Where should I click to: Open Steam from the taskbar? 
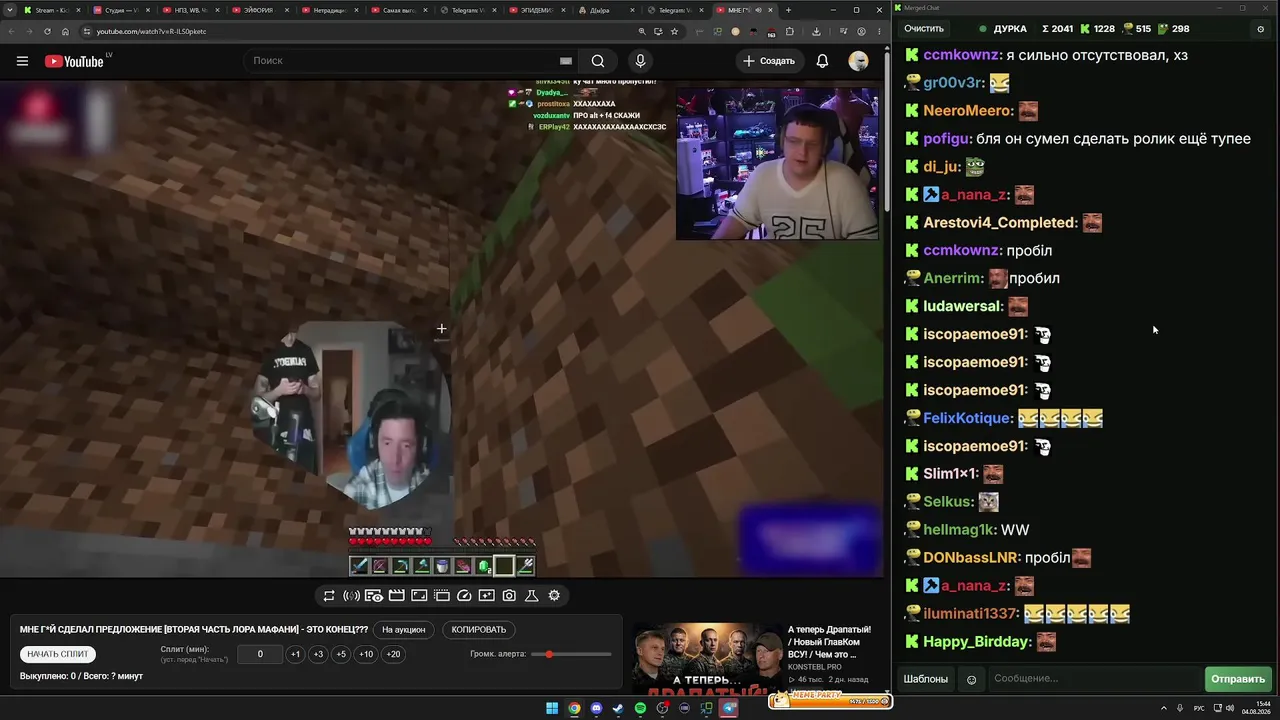618,709
